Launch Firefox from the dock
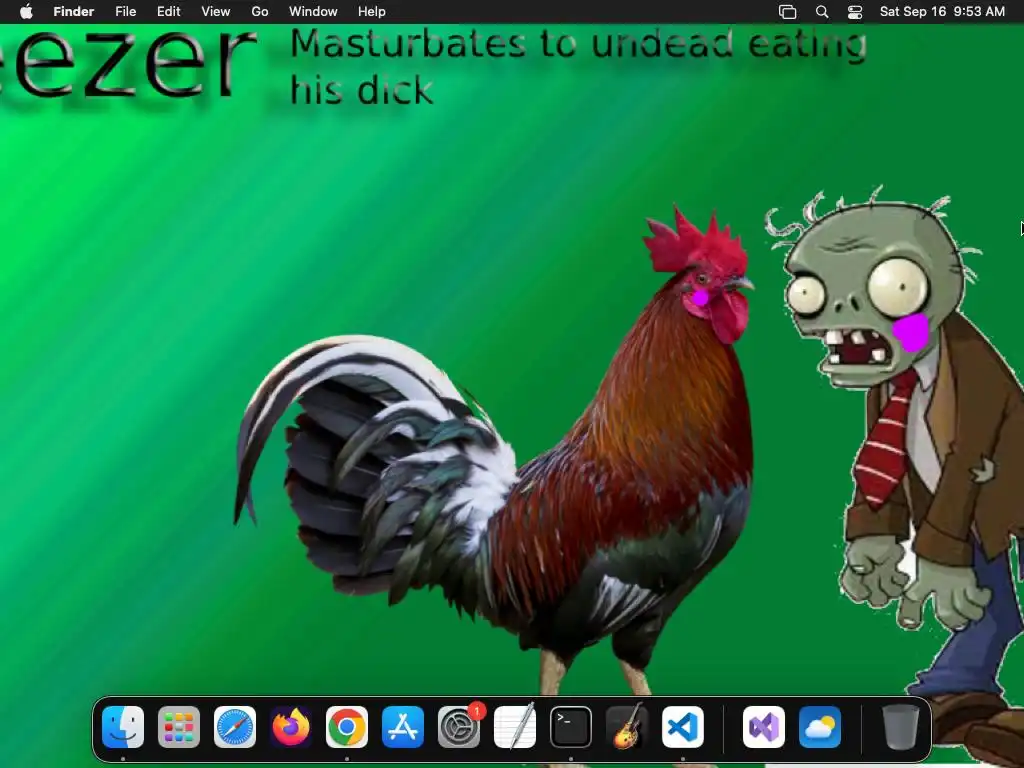The height and width of the screenshot is (768, 1024). [291, 727]
